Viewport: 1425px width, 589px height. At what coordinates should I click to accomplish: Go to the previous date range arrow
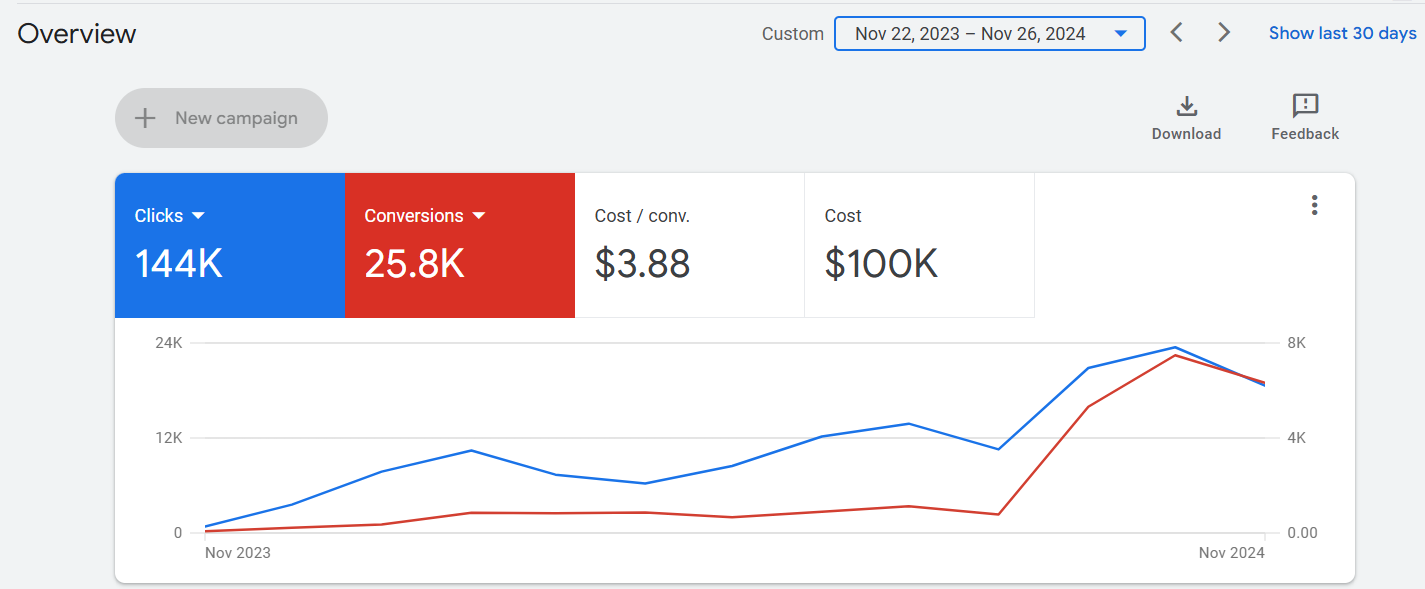(1177, 33)
